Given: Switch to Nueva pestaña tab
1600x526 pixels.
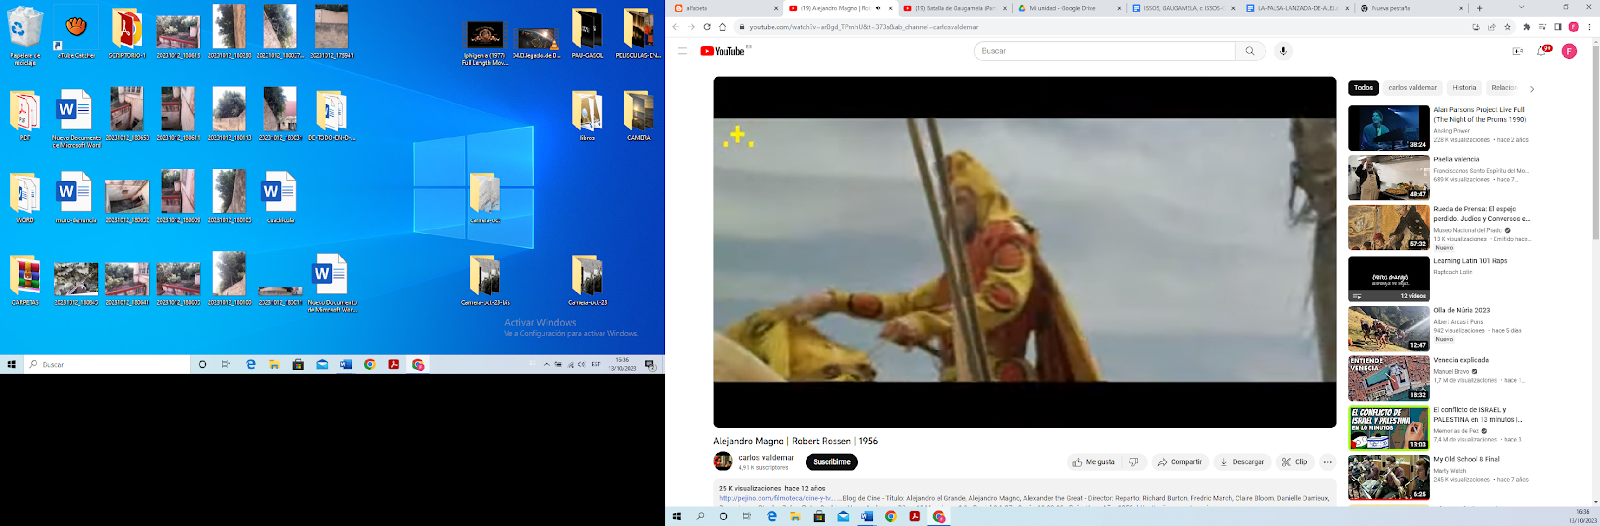Looking at the screenshot, I should [x=1411, y=8].
